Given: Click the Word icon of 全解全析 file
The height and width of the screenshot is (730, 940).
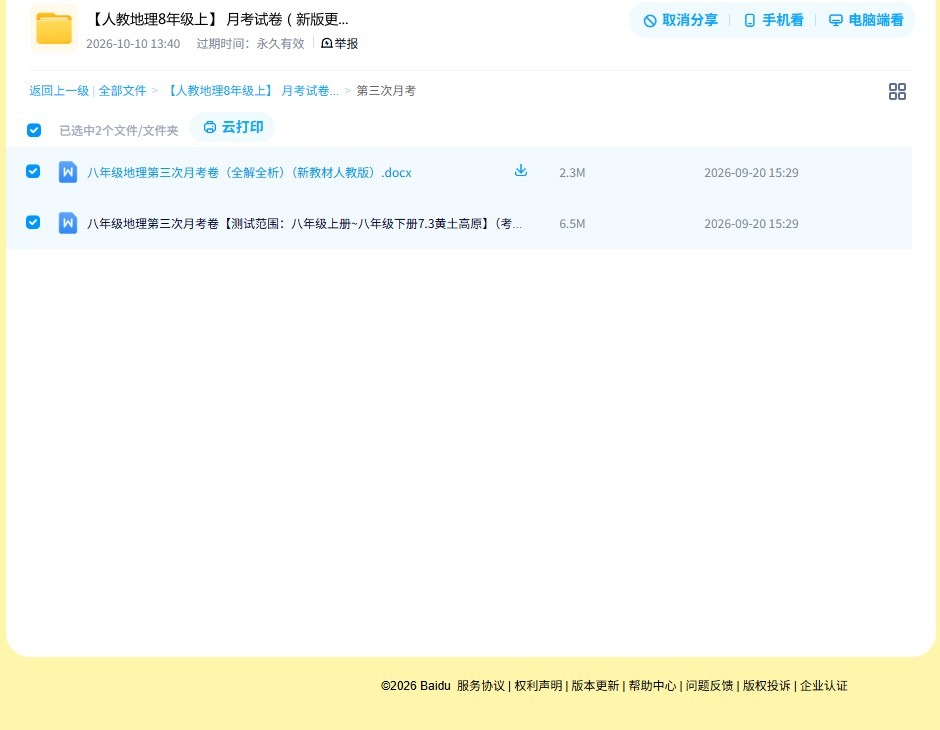Looking at the screenshot, I should point(68,172).
